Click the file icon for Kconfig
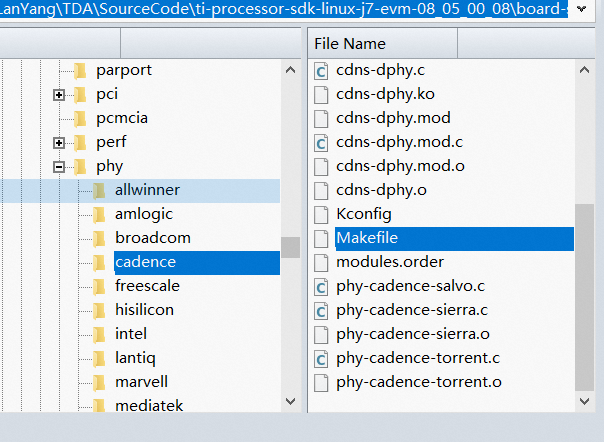The height and width of the screenshot is (442, 604). tap(321, 215)
